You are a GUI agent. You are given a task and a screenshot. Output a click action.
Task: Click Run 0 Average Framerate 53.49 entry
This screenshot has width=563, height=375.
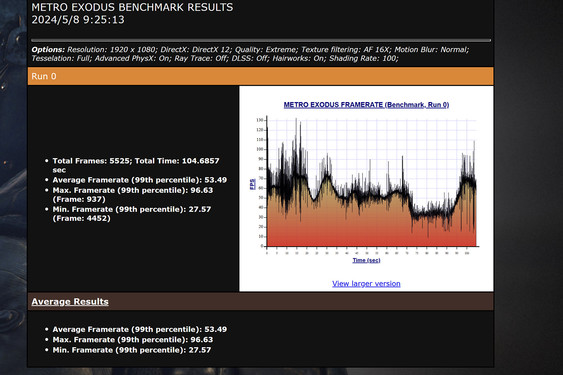[140, 180]
